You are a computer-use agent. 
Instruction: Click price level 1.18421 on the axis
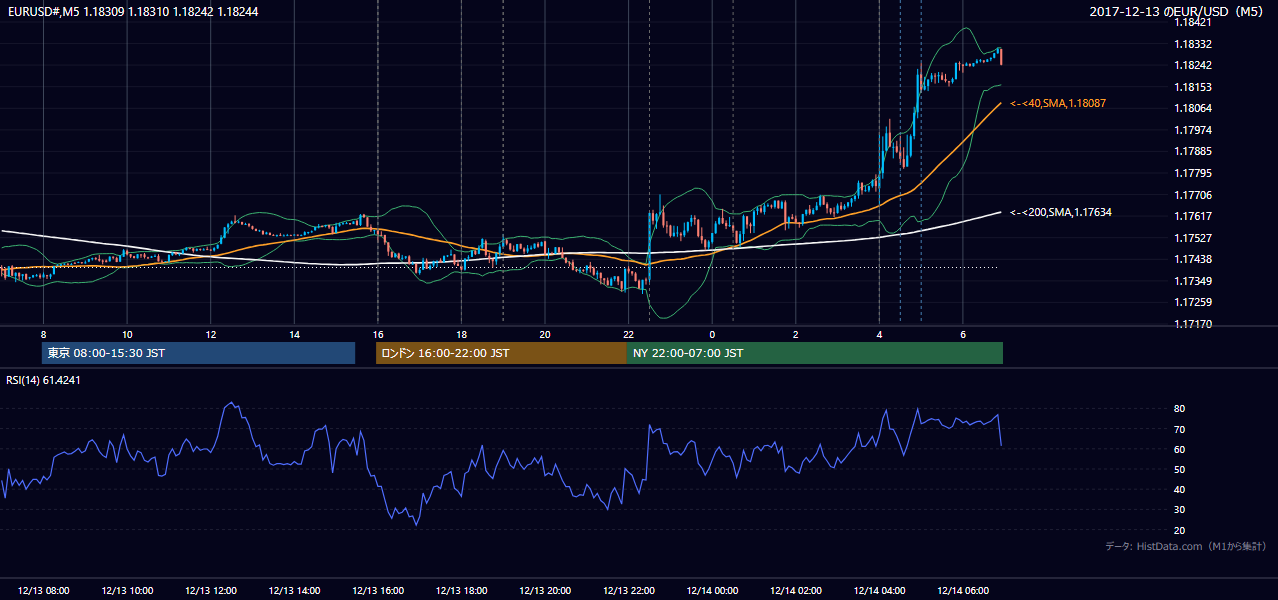click(x=1192, y=22)
